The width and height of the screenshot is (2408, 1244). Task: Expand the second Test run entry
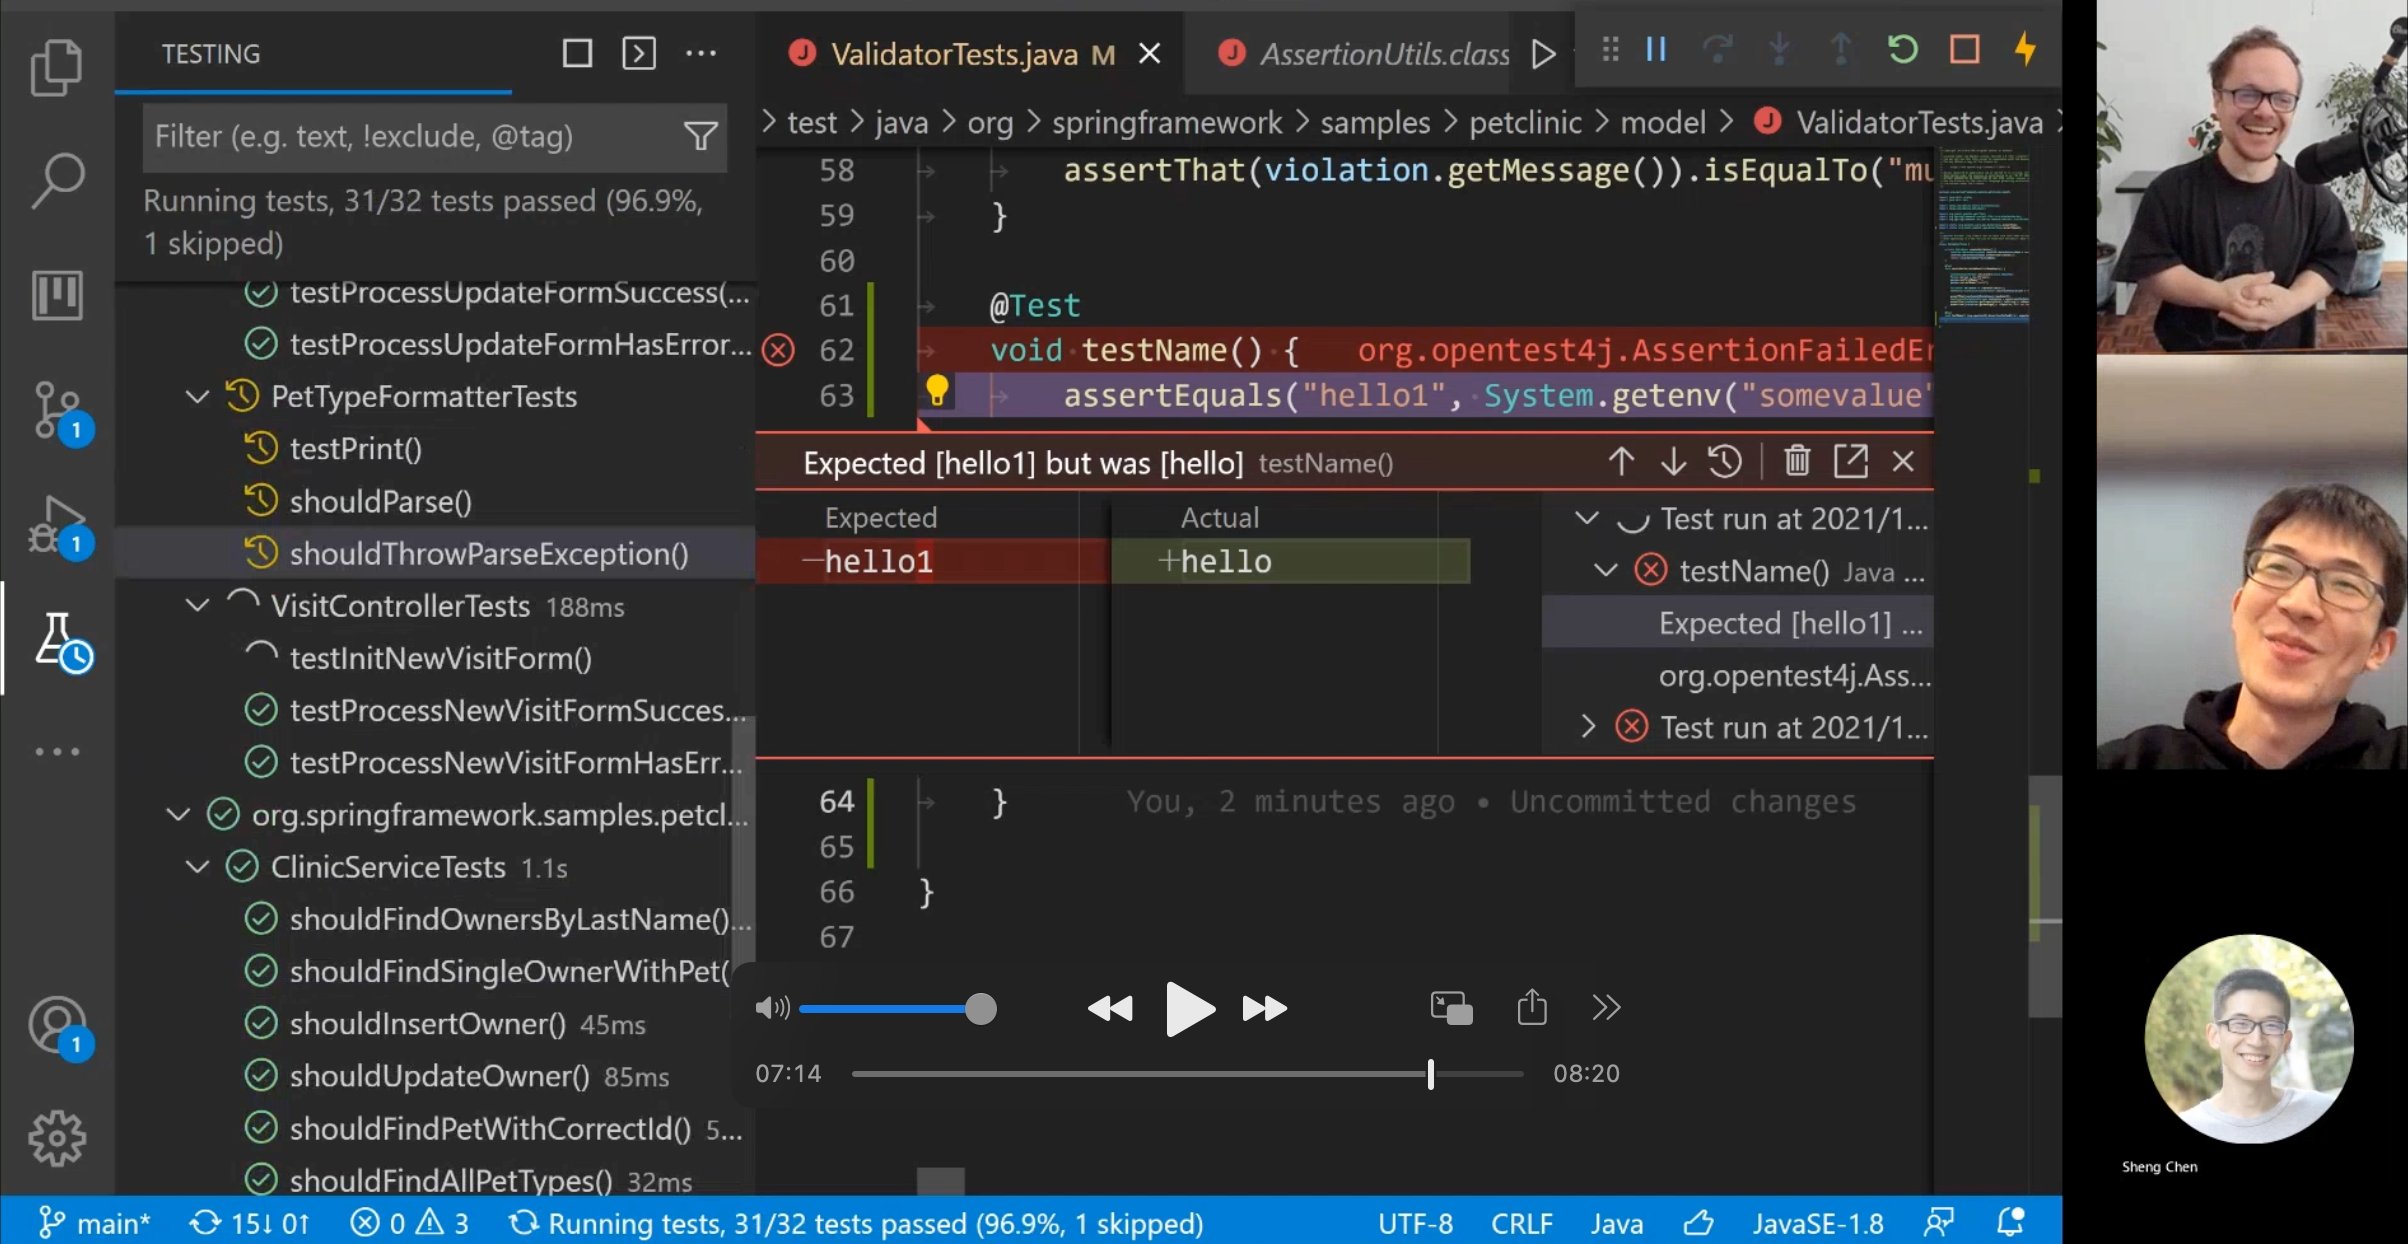(x=1588, y=726)
